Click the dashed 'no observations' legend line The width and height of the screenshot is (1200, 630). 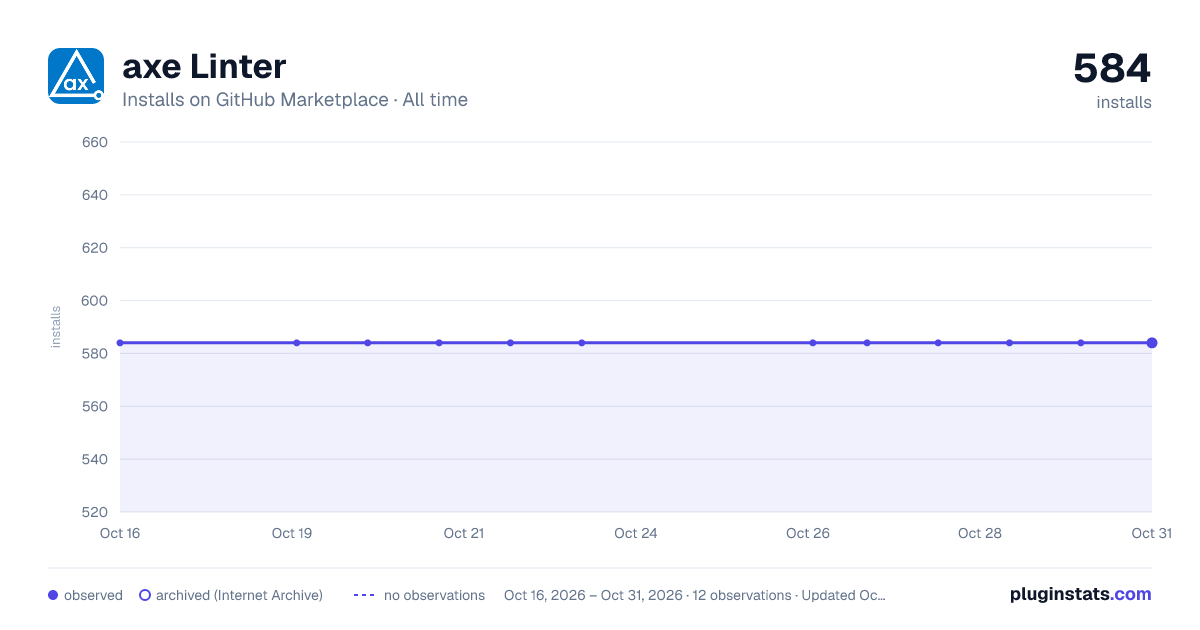364,595
